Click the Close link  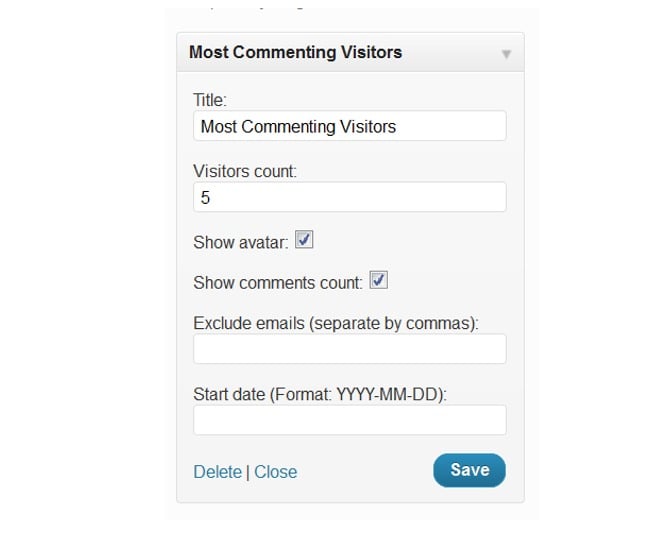point(275,472)
